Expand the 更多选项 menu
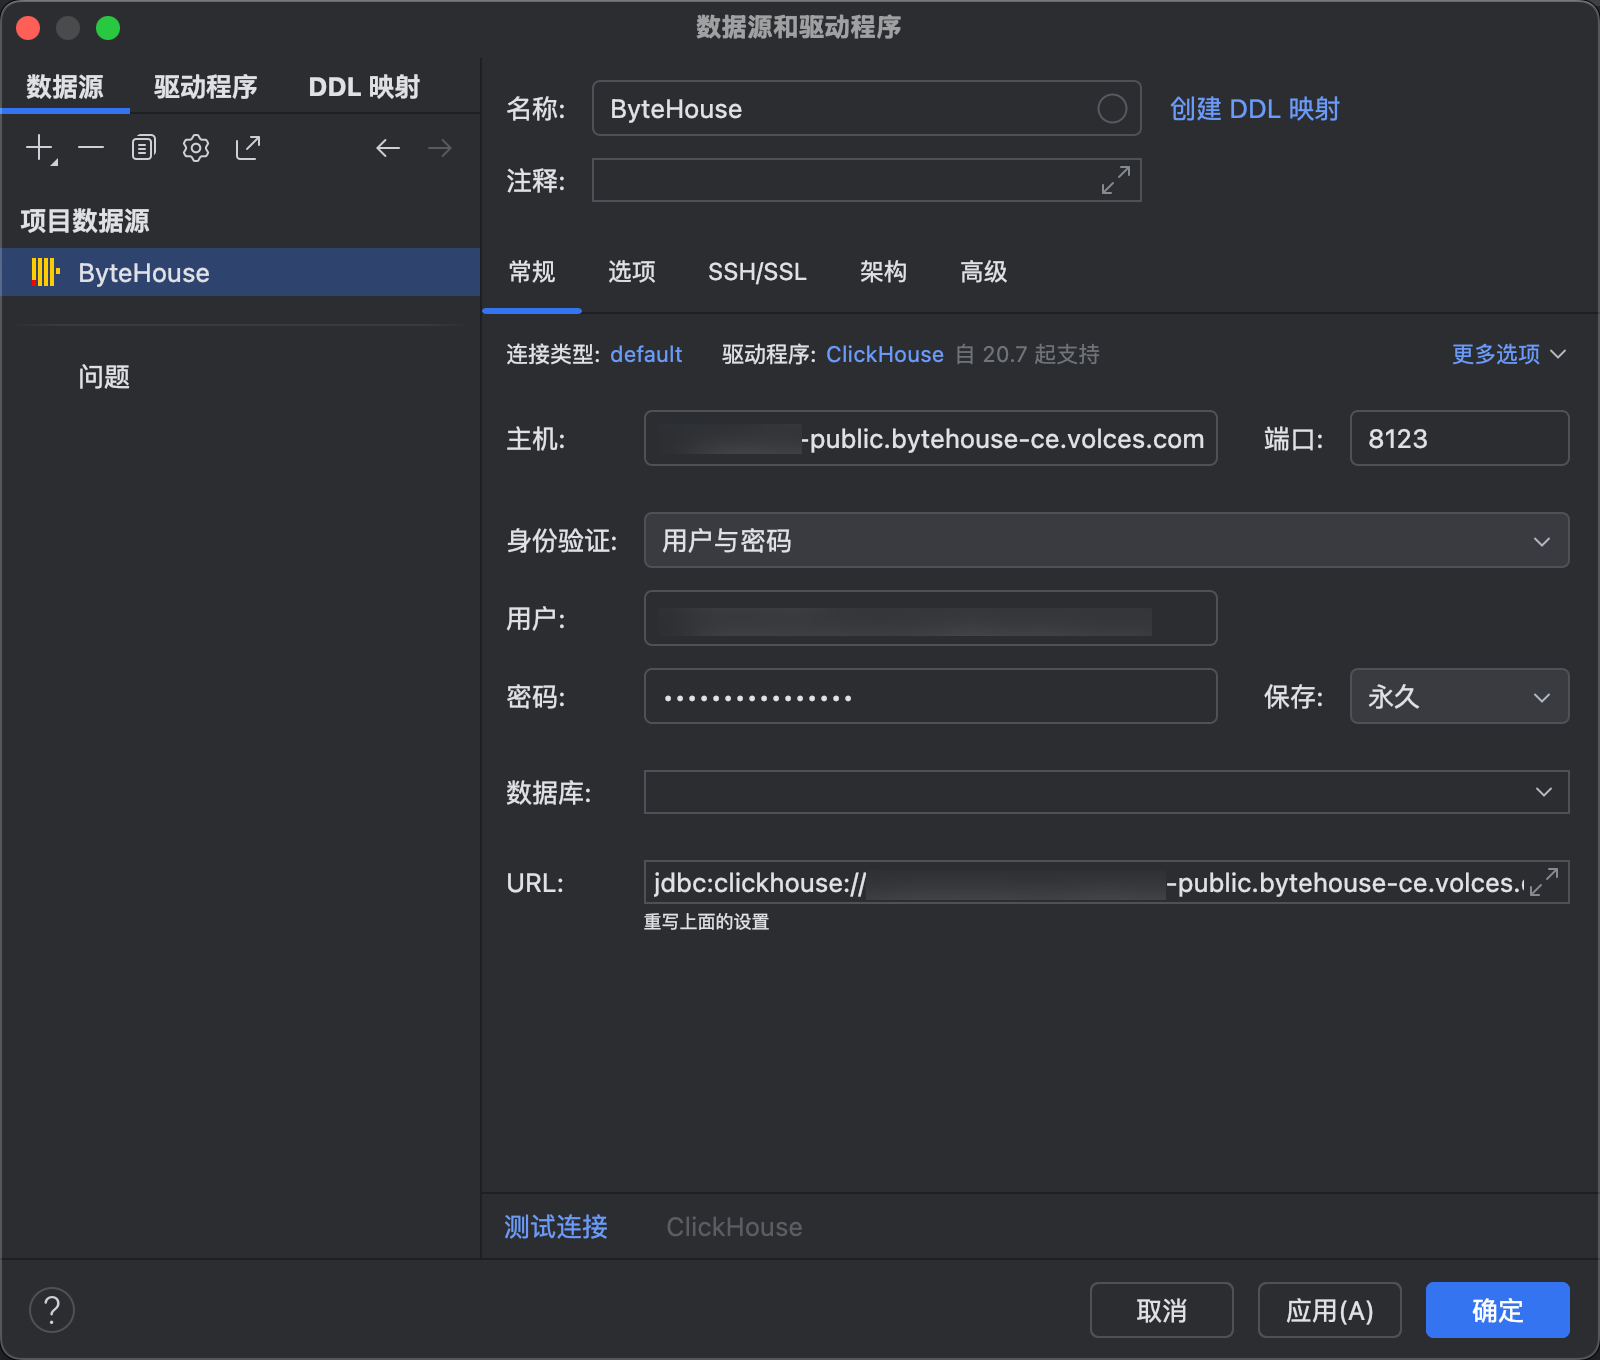The height and width of the screenshot is (1360, 1600). 1508,354
